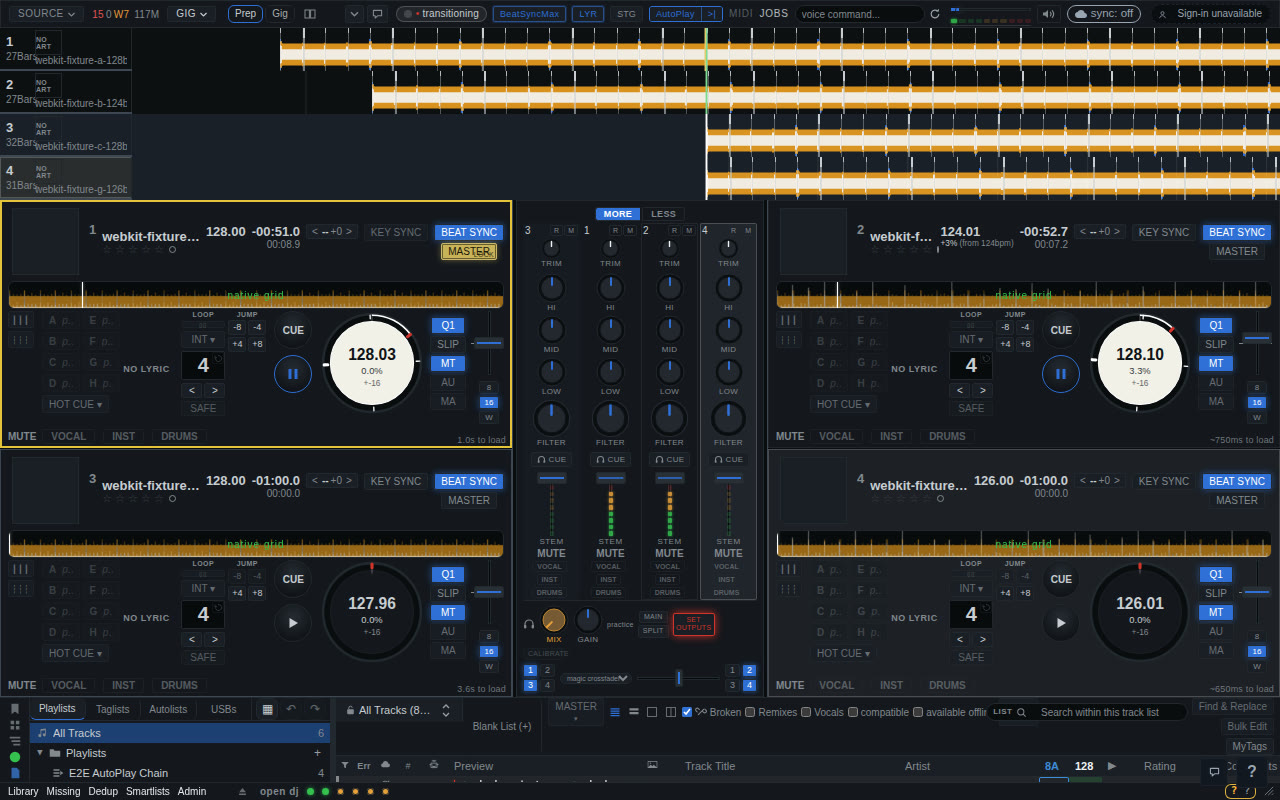Viewport: 1280px width, 800px height.
Task: Open Find & Replace
Action: click(1233, 706)
